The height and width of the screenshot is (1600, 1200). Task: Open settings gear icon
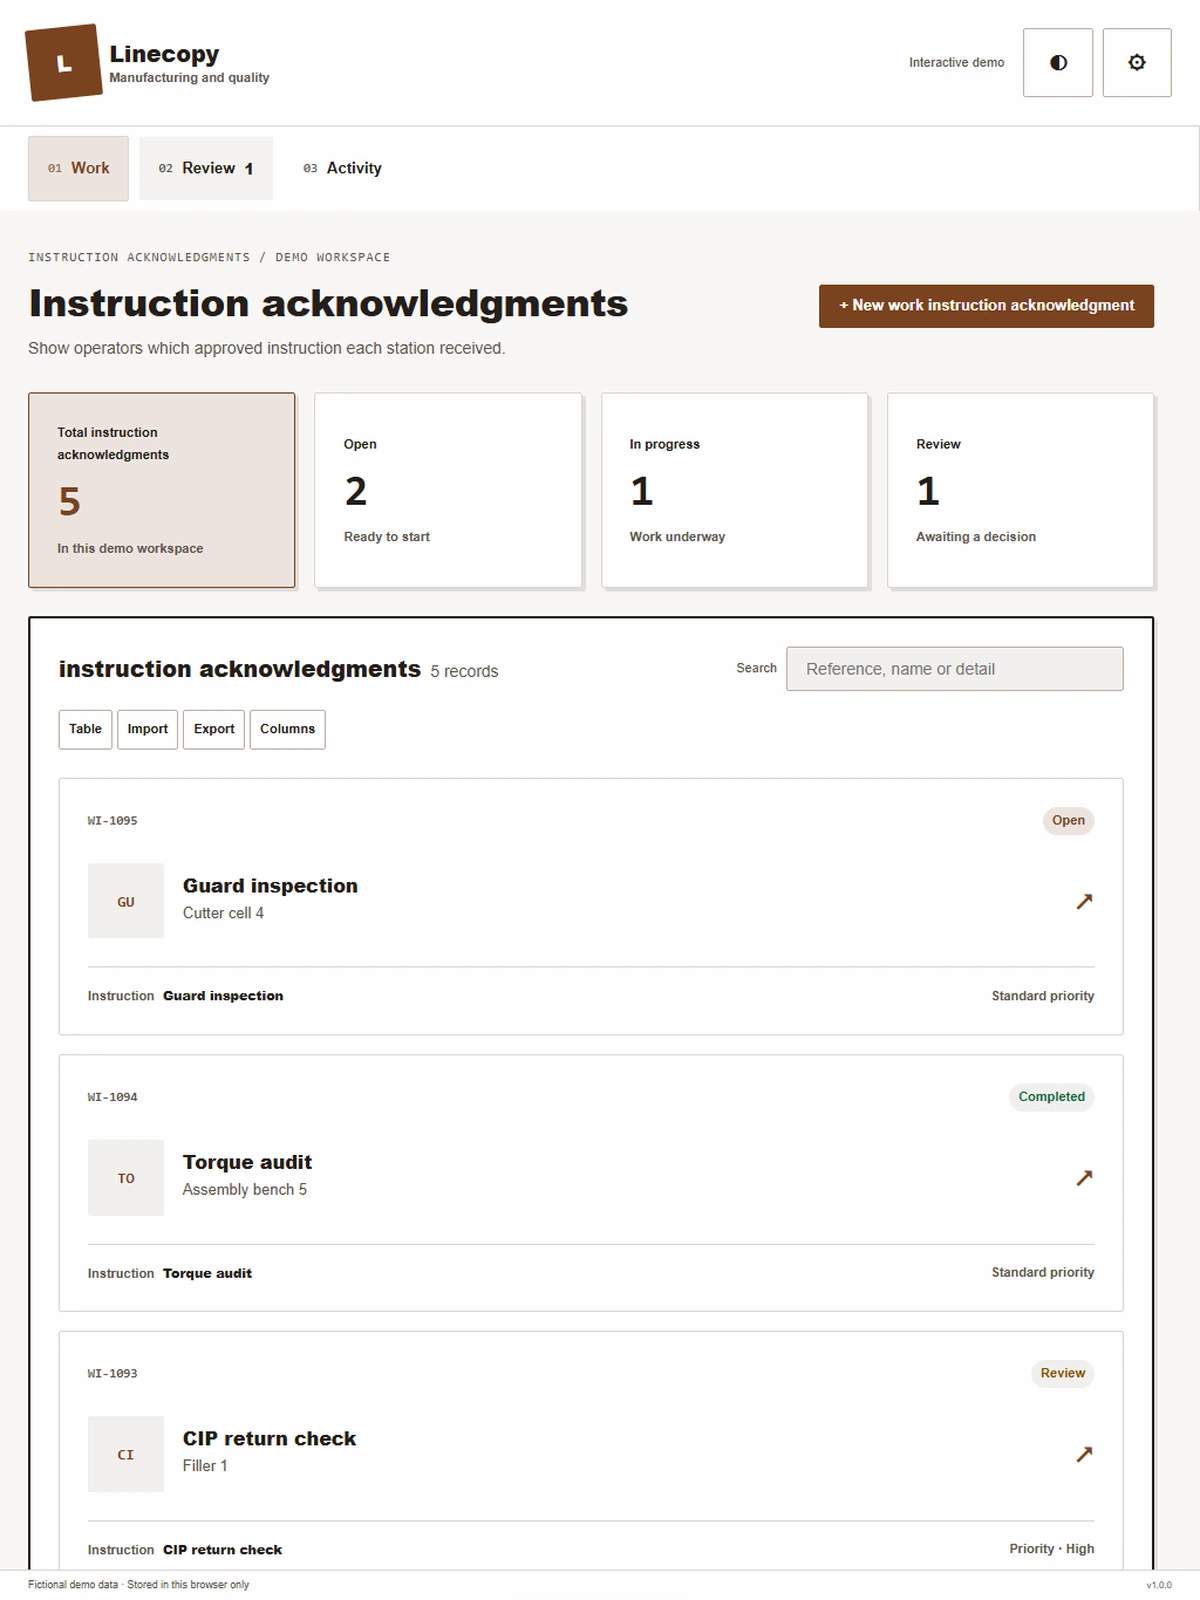1137,63
